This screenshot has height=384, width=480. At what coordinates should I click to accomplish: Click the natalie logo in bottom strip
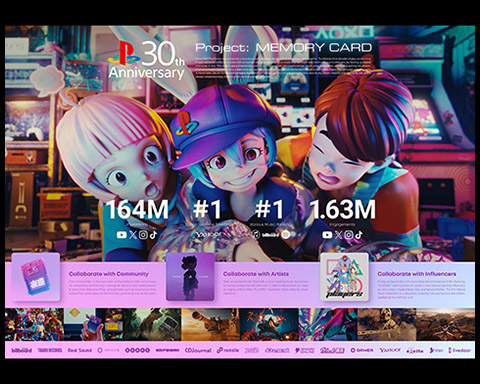(x=228, y=350)
